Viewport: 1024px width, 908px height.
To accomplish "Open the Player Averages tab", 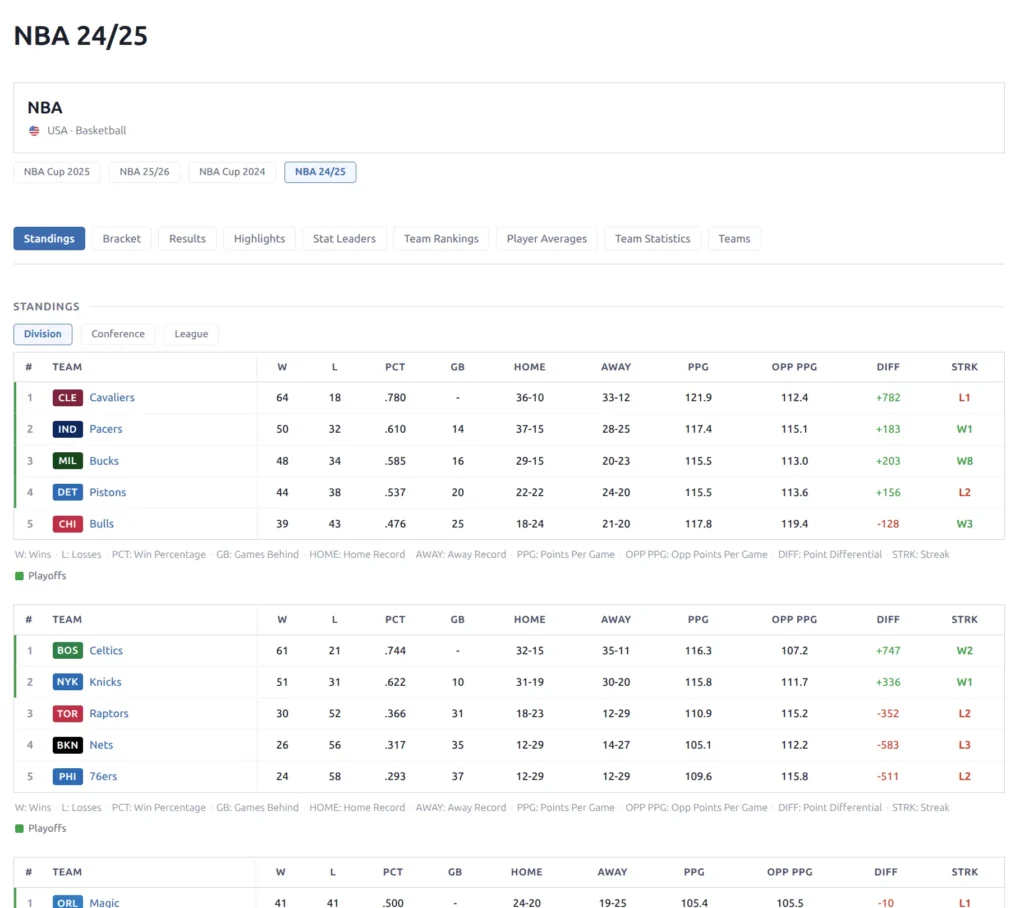I will 547,238.
